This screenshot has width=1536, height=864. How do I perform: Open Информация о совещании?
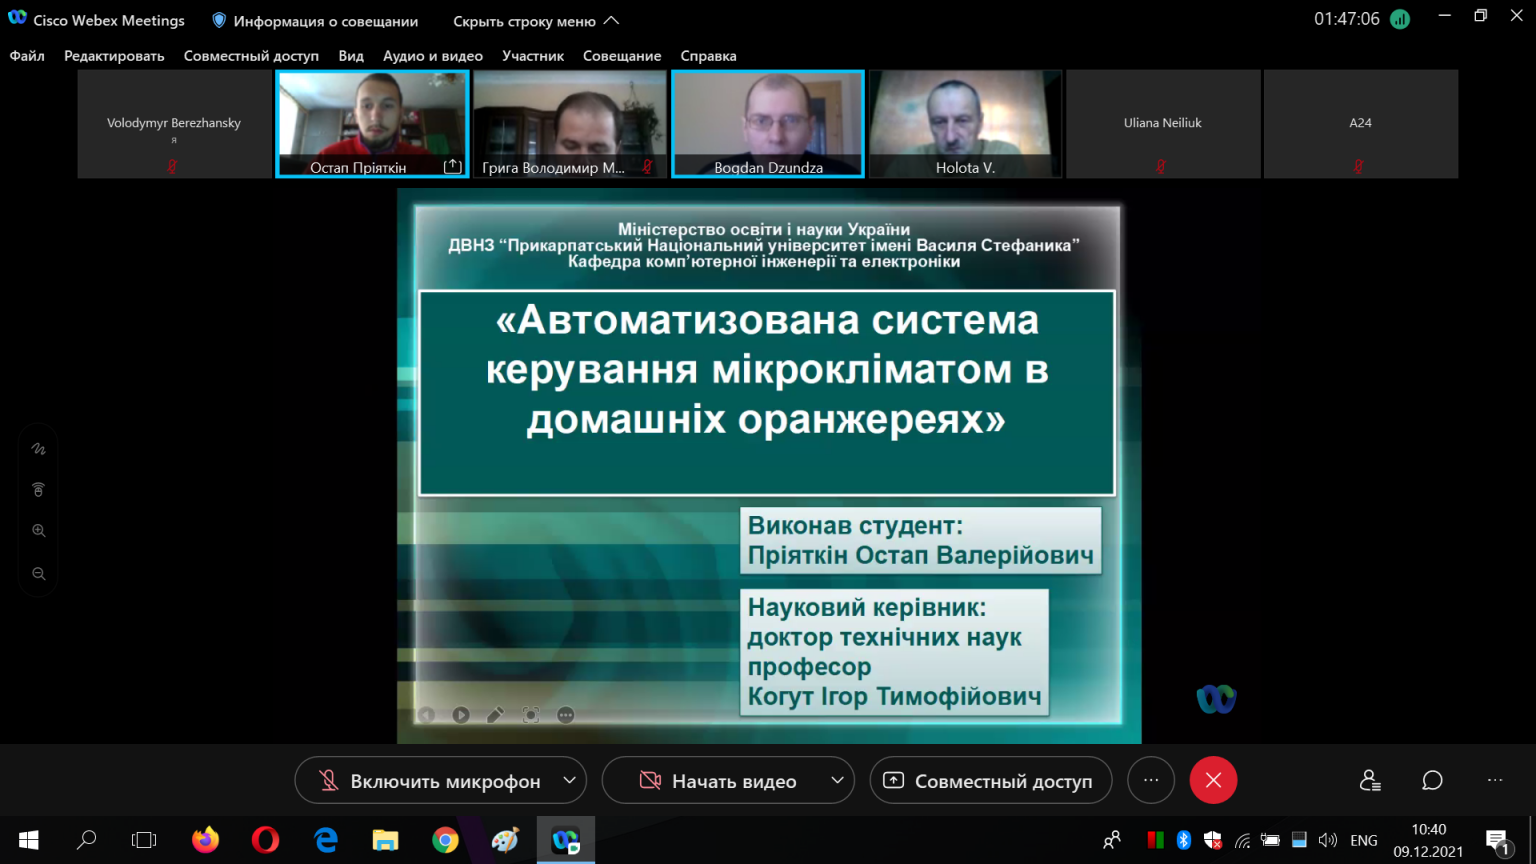coord(315,21)
